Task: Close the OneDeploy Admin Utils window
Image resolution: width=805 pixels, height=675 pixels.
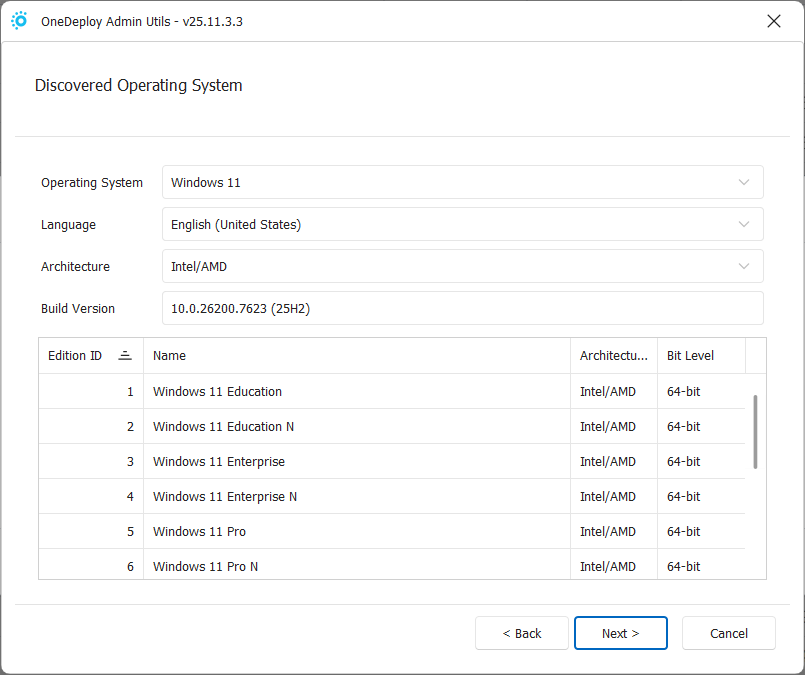Action: click(773, 21)
